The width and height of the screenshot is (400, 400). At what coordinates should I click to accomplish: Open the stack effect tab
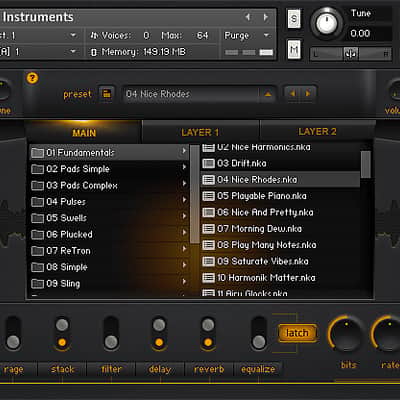(x=62, y=369)
